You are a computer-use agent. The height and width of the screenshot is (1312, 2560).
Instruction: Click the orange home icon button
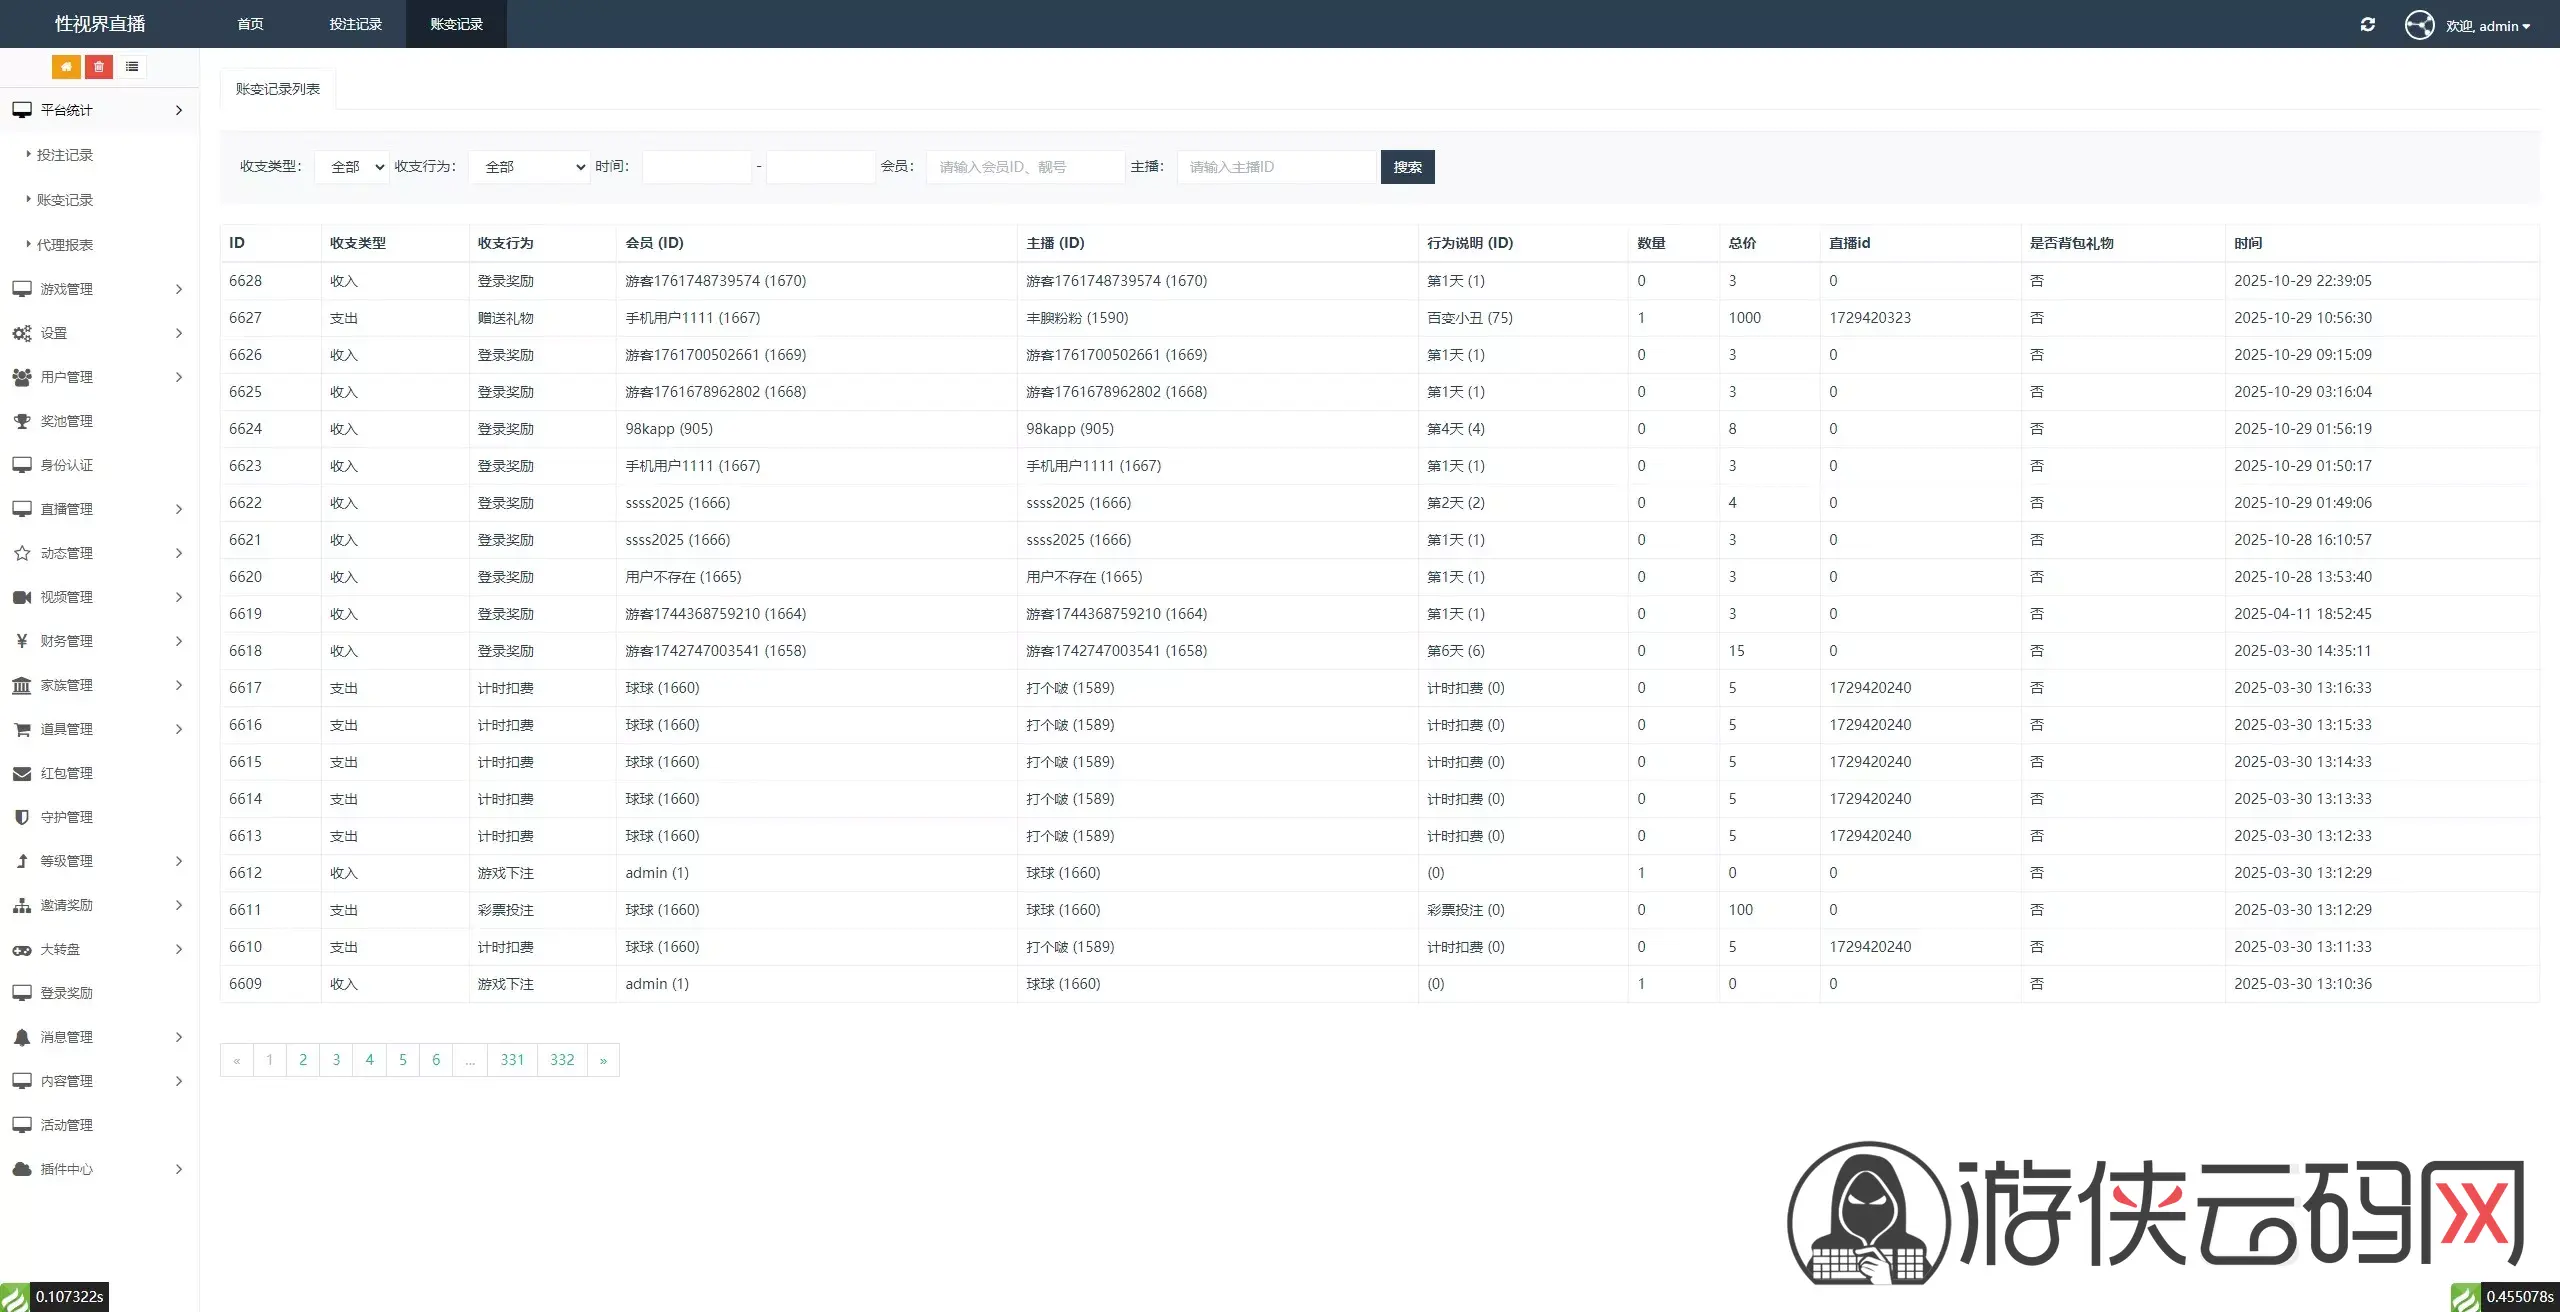point(66,67)
